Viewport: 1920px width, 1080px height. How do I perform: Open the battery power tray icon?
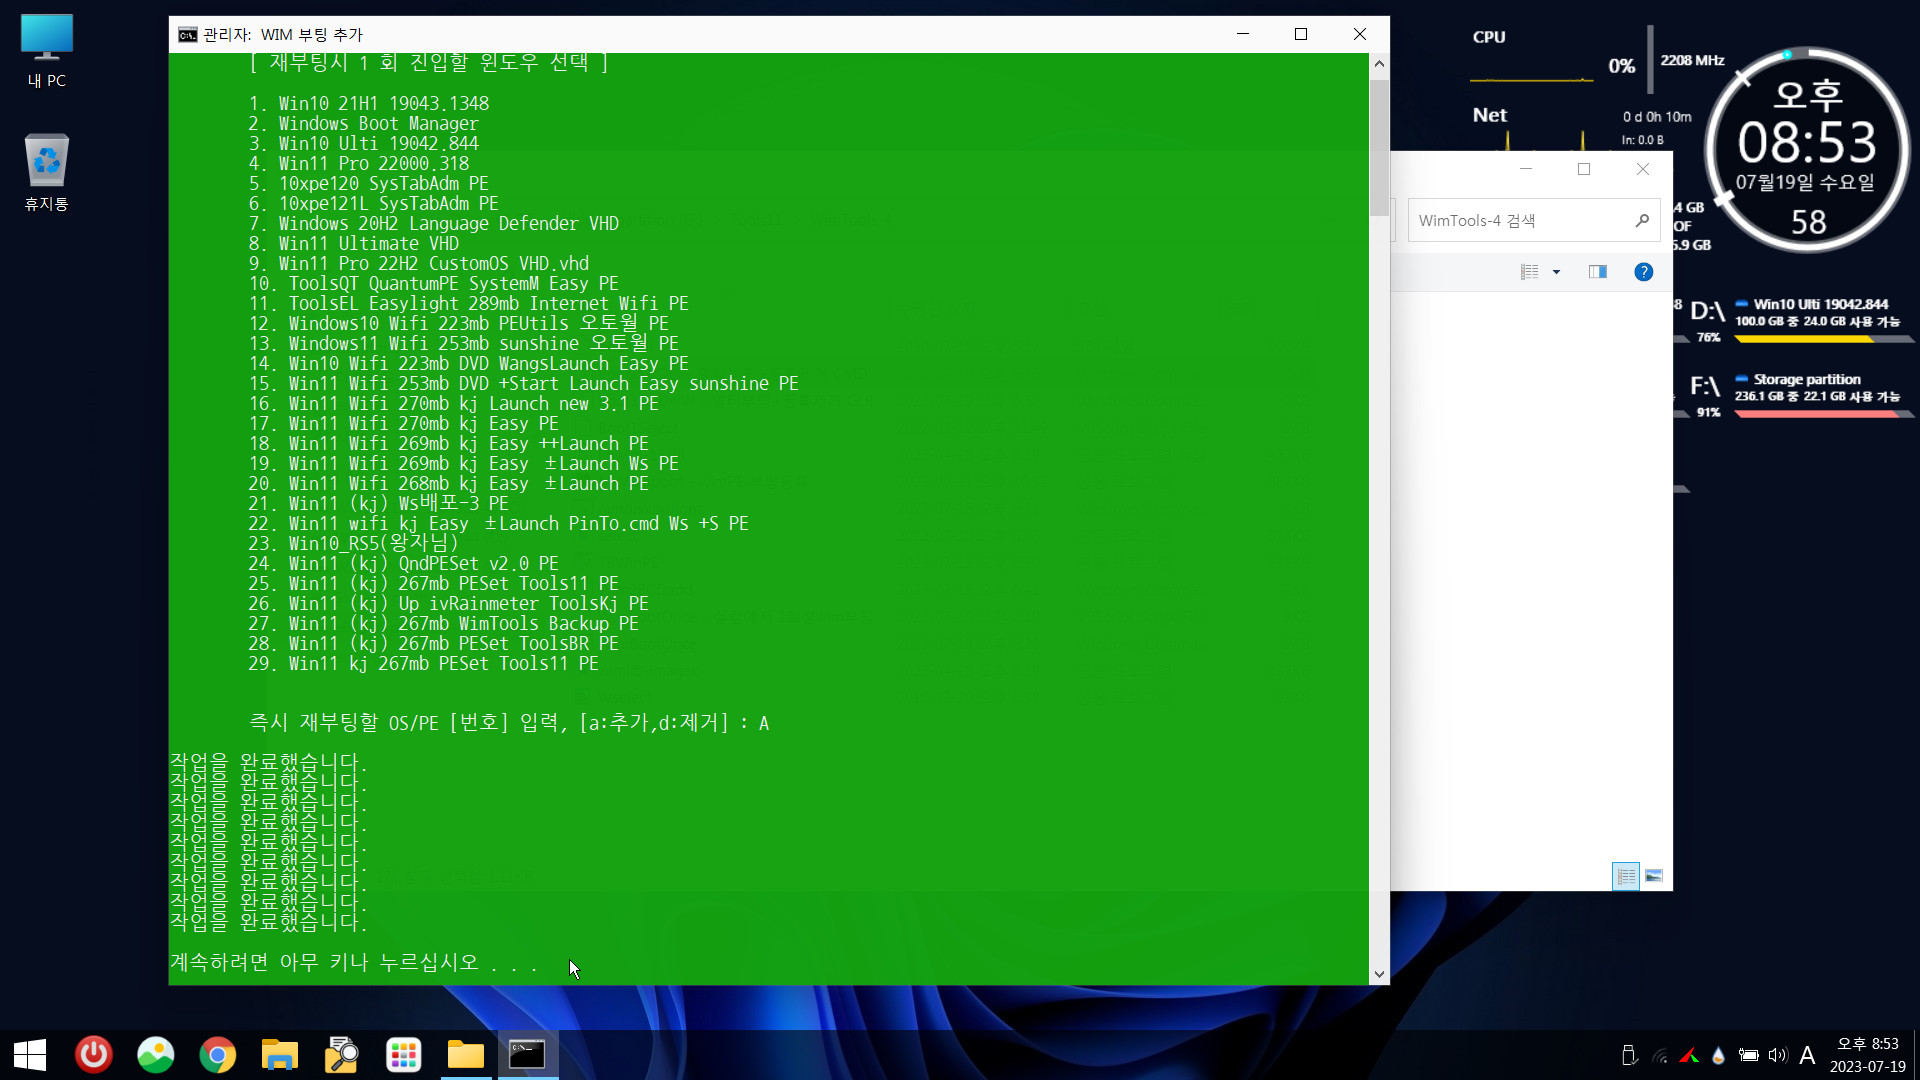click(x=1748, y=1055)
